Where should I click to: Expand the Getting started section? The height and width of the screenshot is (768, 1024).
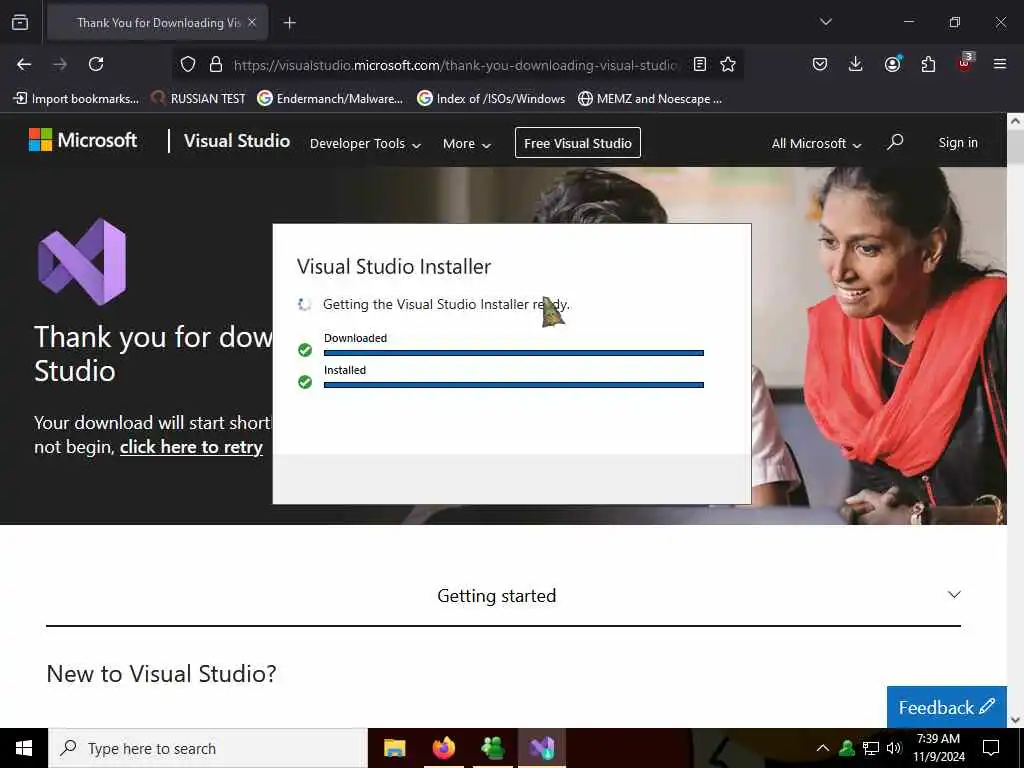pyautogui.click(x=503, y=596)
